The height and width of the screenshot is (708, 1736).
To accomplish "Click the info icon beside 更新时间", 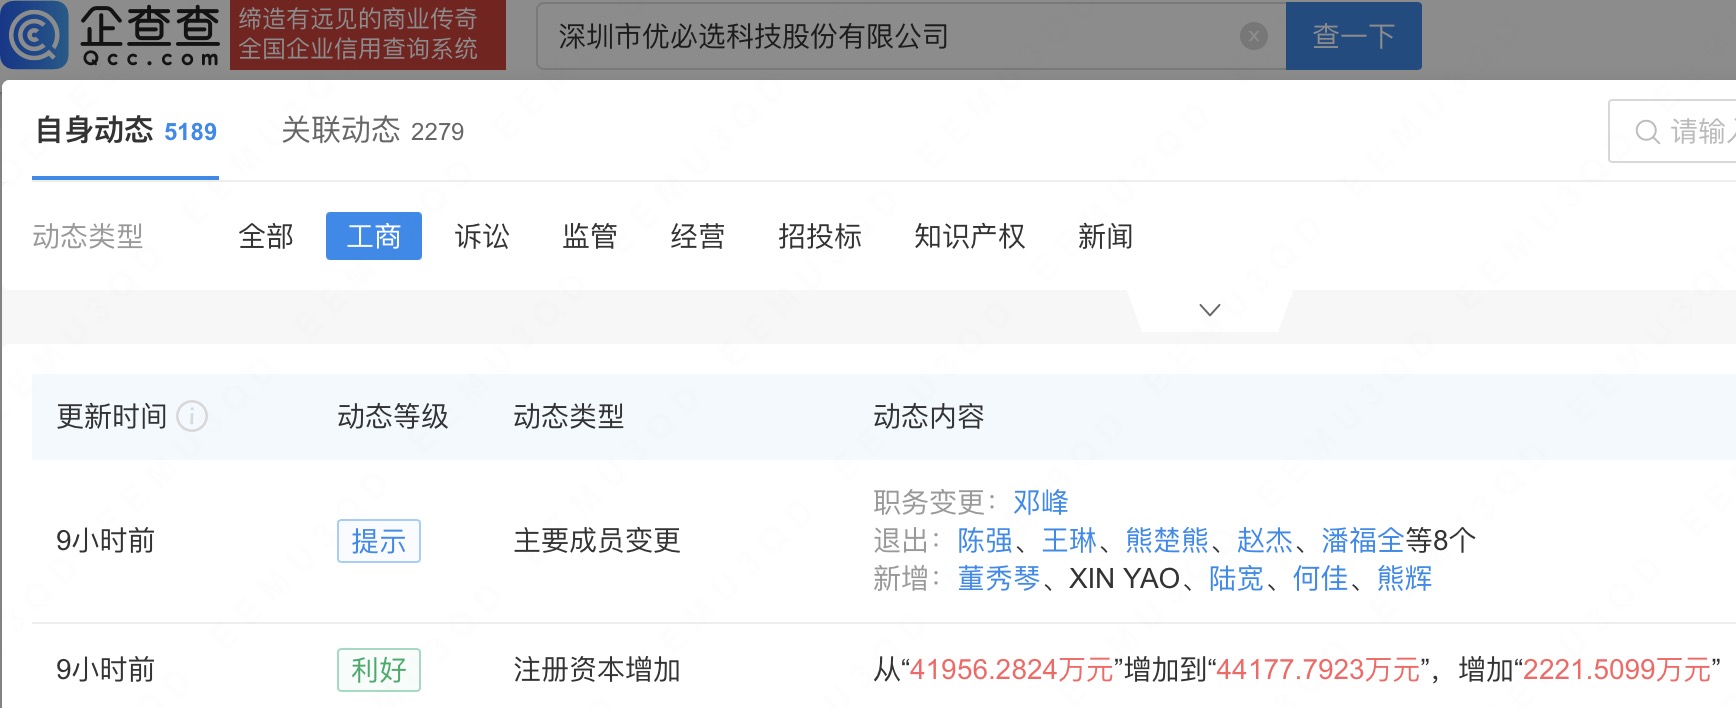I will [192, 416].
